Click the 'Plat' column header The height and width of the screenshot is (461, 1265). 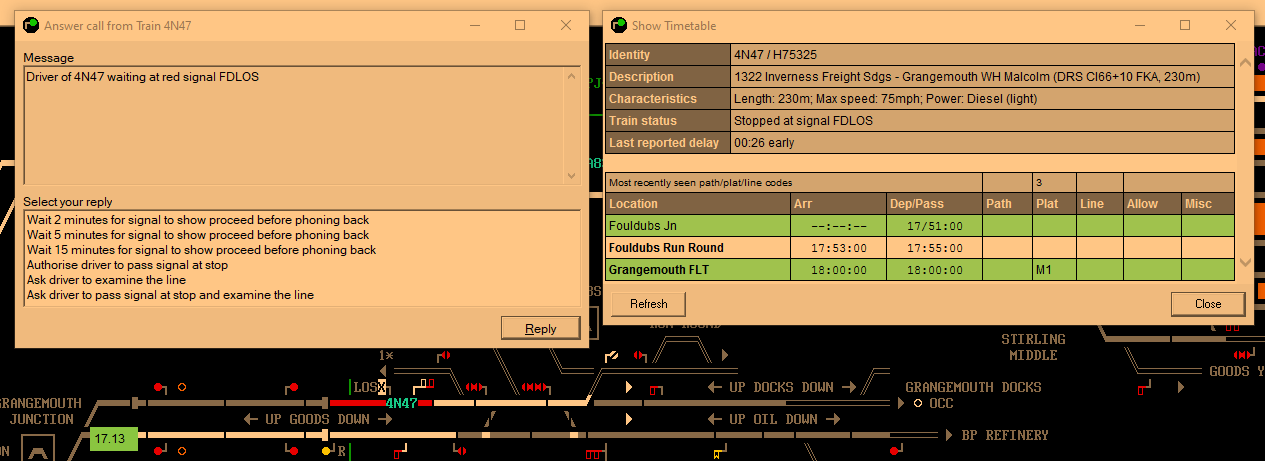(x=1054, y=204)
